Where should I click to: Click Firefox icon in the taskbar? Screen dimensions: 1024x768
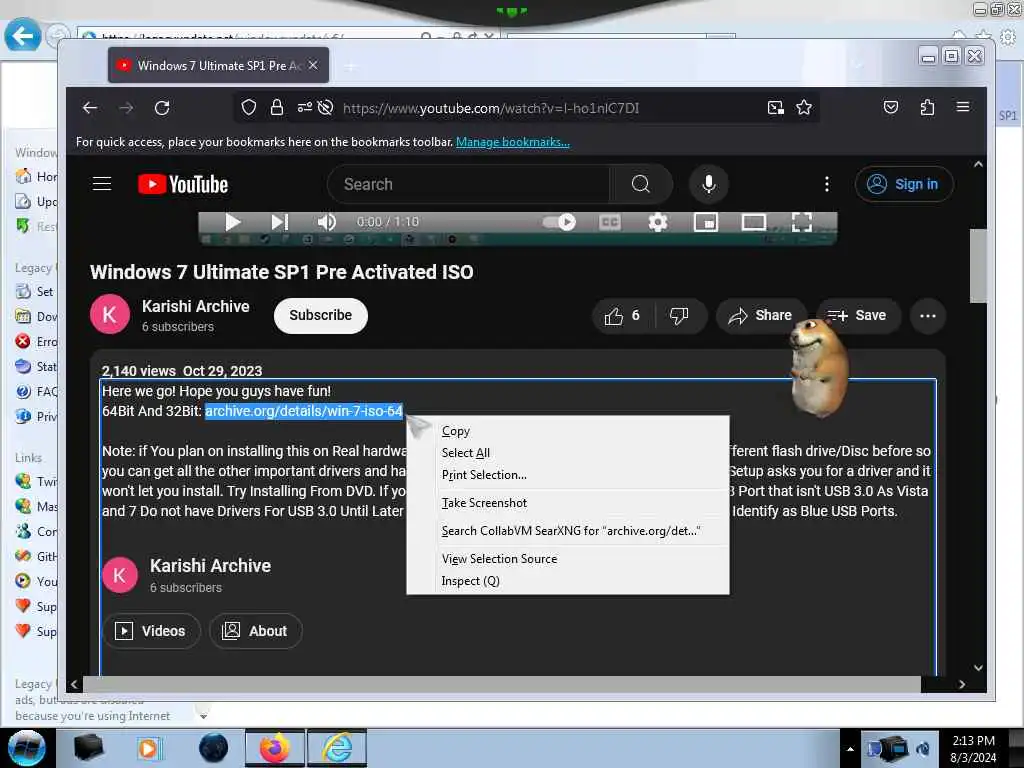pos(274,748)
